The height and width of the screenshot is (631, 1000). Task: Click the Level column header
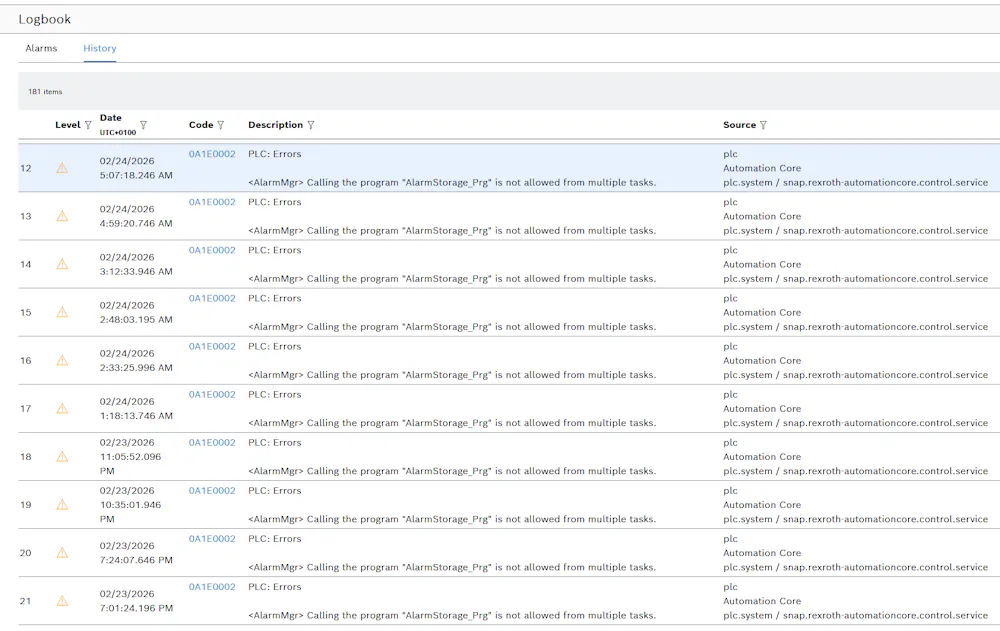(x=68, y=125)
